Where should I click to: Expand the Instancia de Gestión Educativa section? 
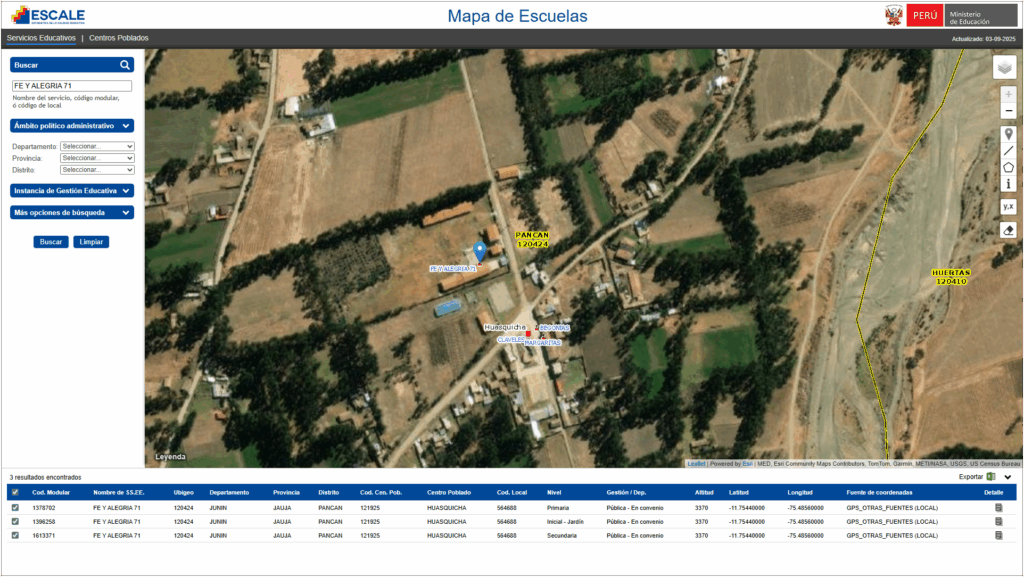(71, 190)
